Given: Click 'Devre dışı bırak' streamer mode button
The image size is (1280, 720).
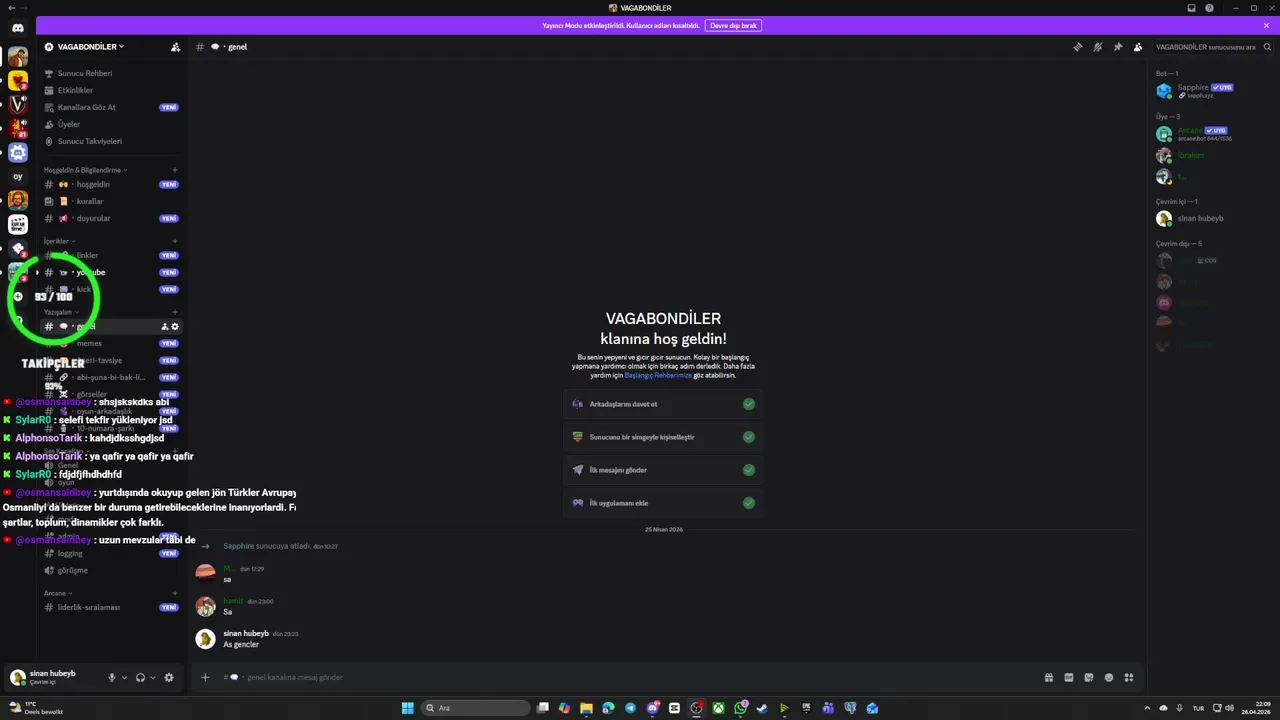Looking at the screenshot, I should coord(733,26).
